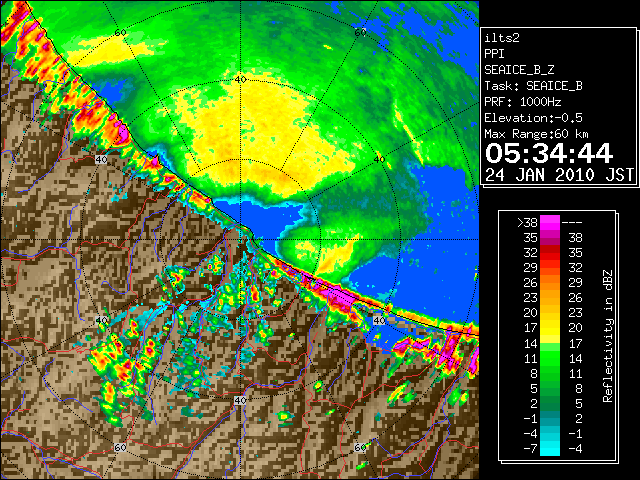This screenshot has width=640, height=480.
Task: Click the '05:34:44' timestamp
Action: pos(549,153)
